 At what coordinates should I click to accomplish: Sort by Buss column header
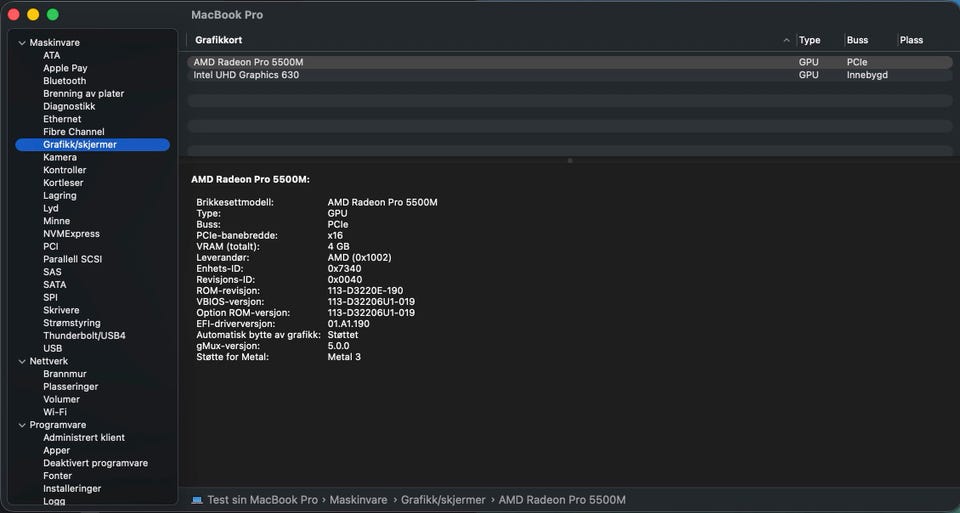pos(857,40)
